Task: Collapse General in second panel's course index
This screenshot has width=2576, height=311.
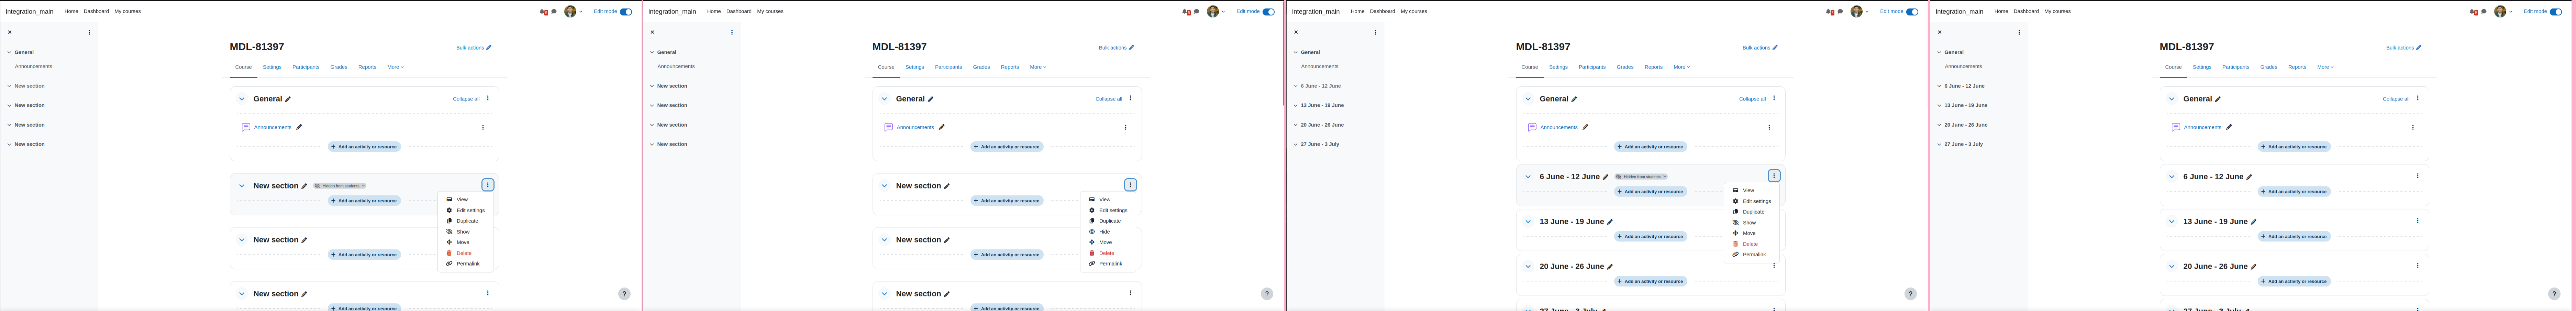Action: (x=652, y=52)
